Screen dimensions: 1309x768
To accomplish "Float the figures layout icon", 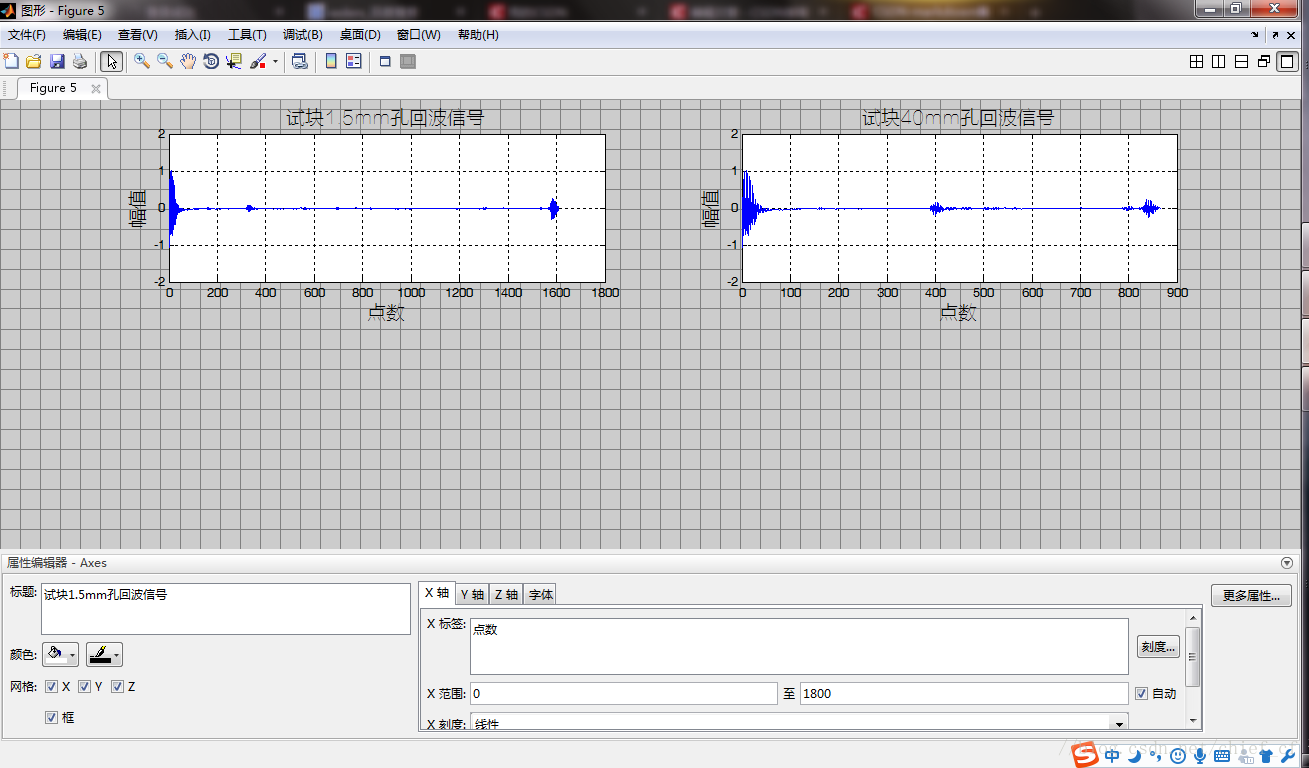I will (x=1264, y=62).
